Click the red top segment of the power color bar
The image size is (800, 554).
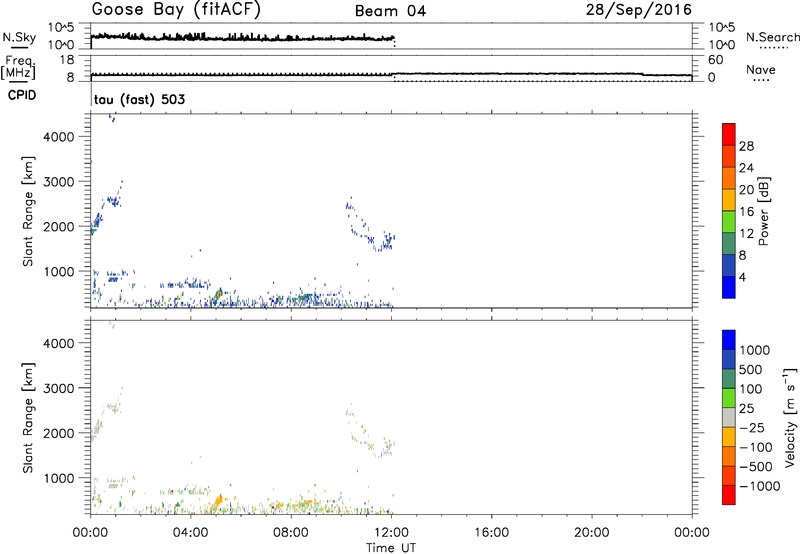(x=729, y=135)
